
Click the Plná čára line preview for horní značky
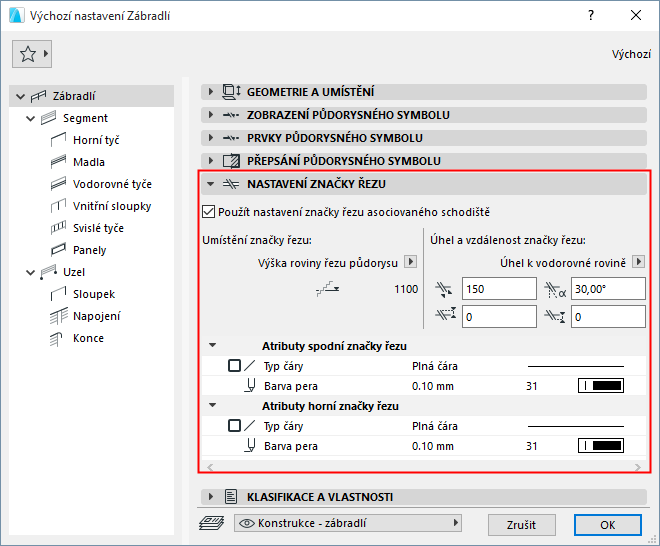(x=575, y=426)
